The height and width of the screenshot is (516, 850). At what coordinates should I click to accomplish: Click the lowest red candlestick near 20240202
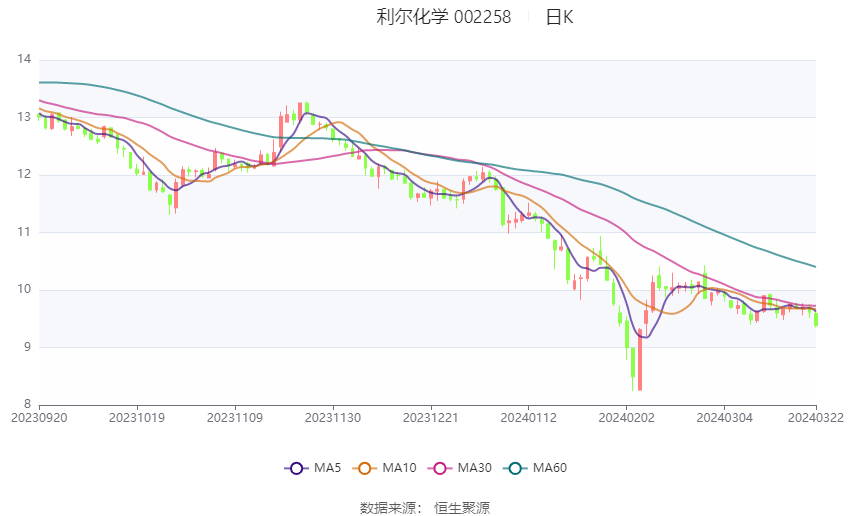click(x=640, y=359)
